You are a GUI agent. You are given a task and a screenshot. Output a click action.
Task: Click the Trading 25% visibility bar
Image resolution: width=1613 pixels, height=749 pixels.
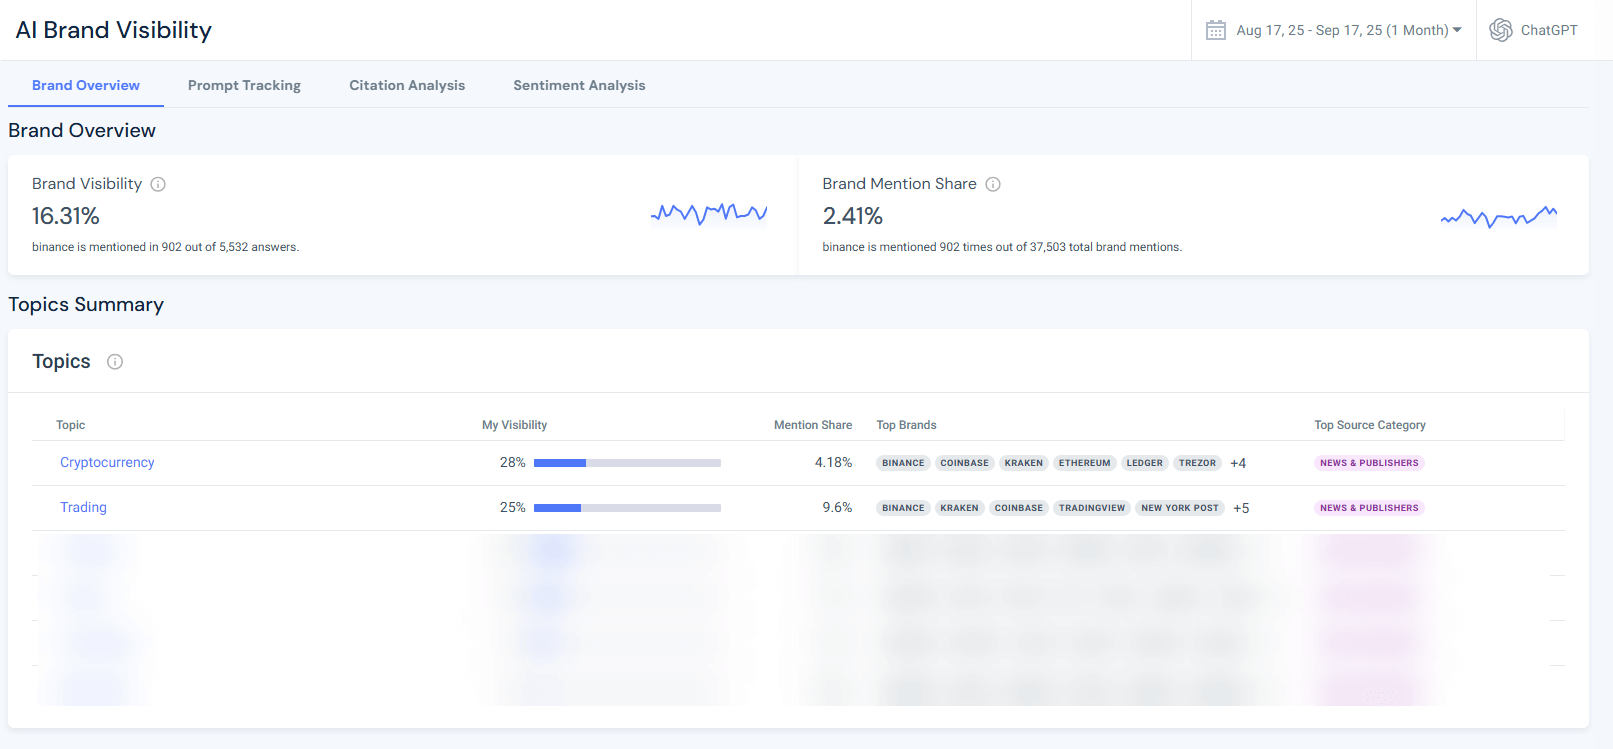tap(627, 508)
